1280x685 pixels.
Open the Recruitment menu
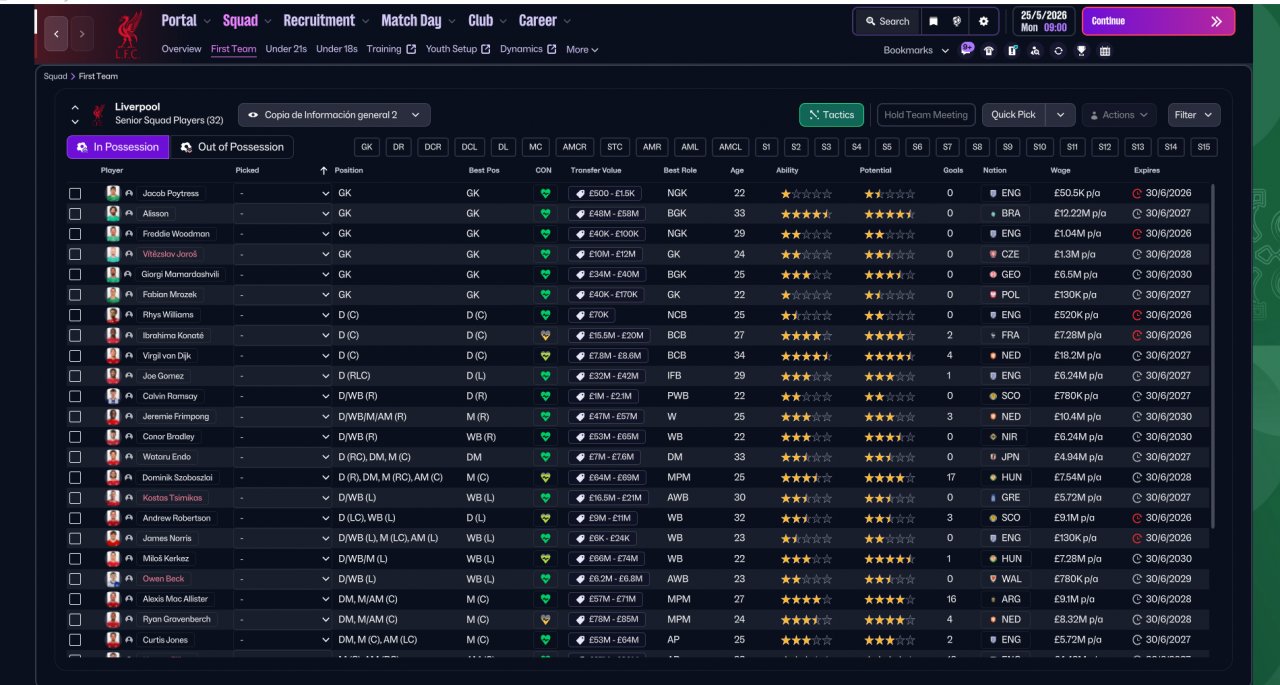tap(325, 20)
